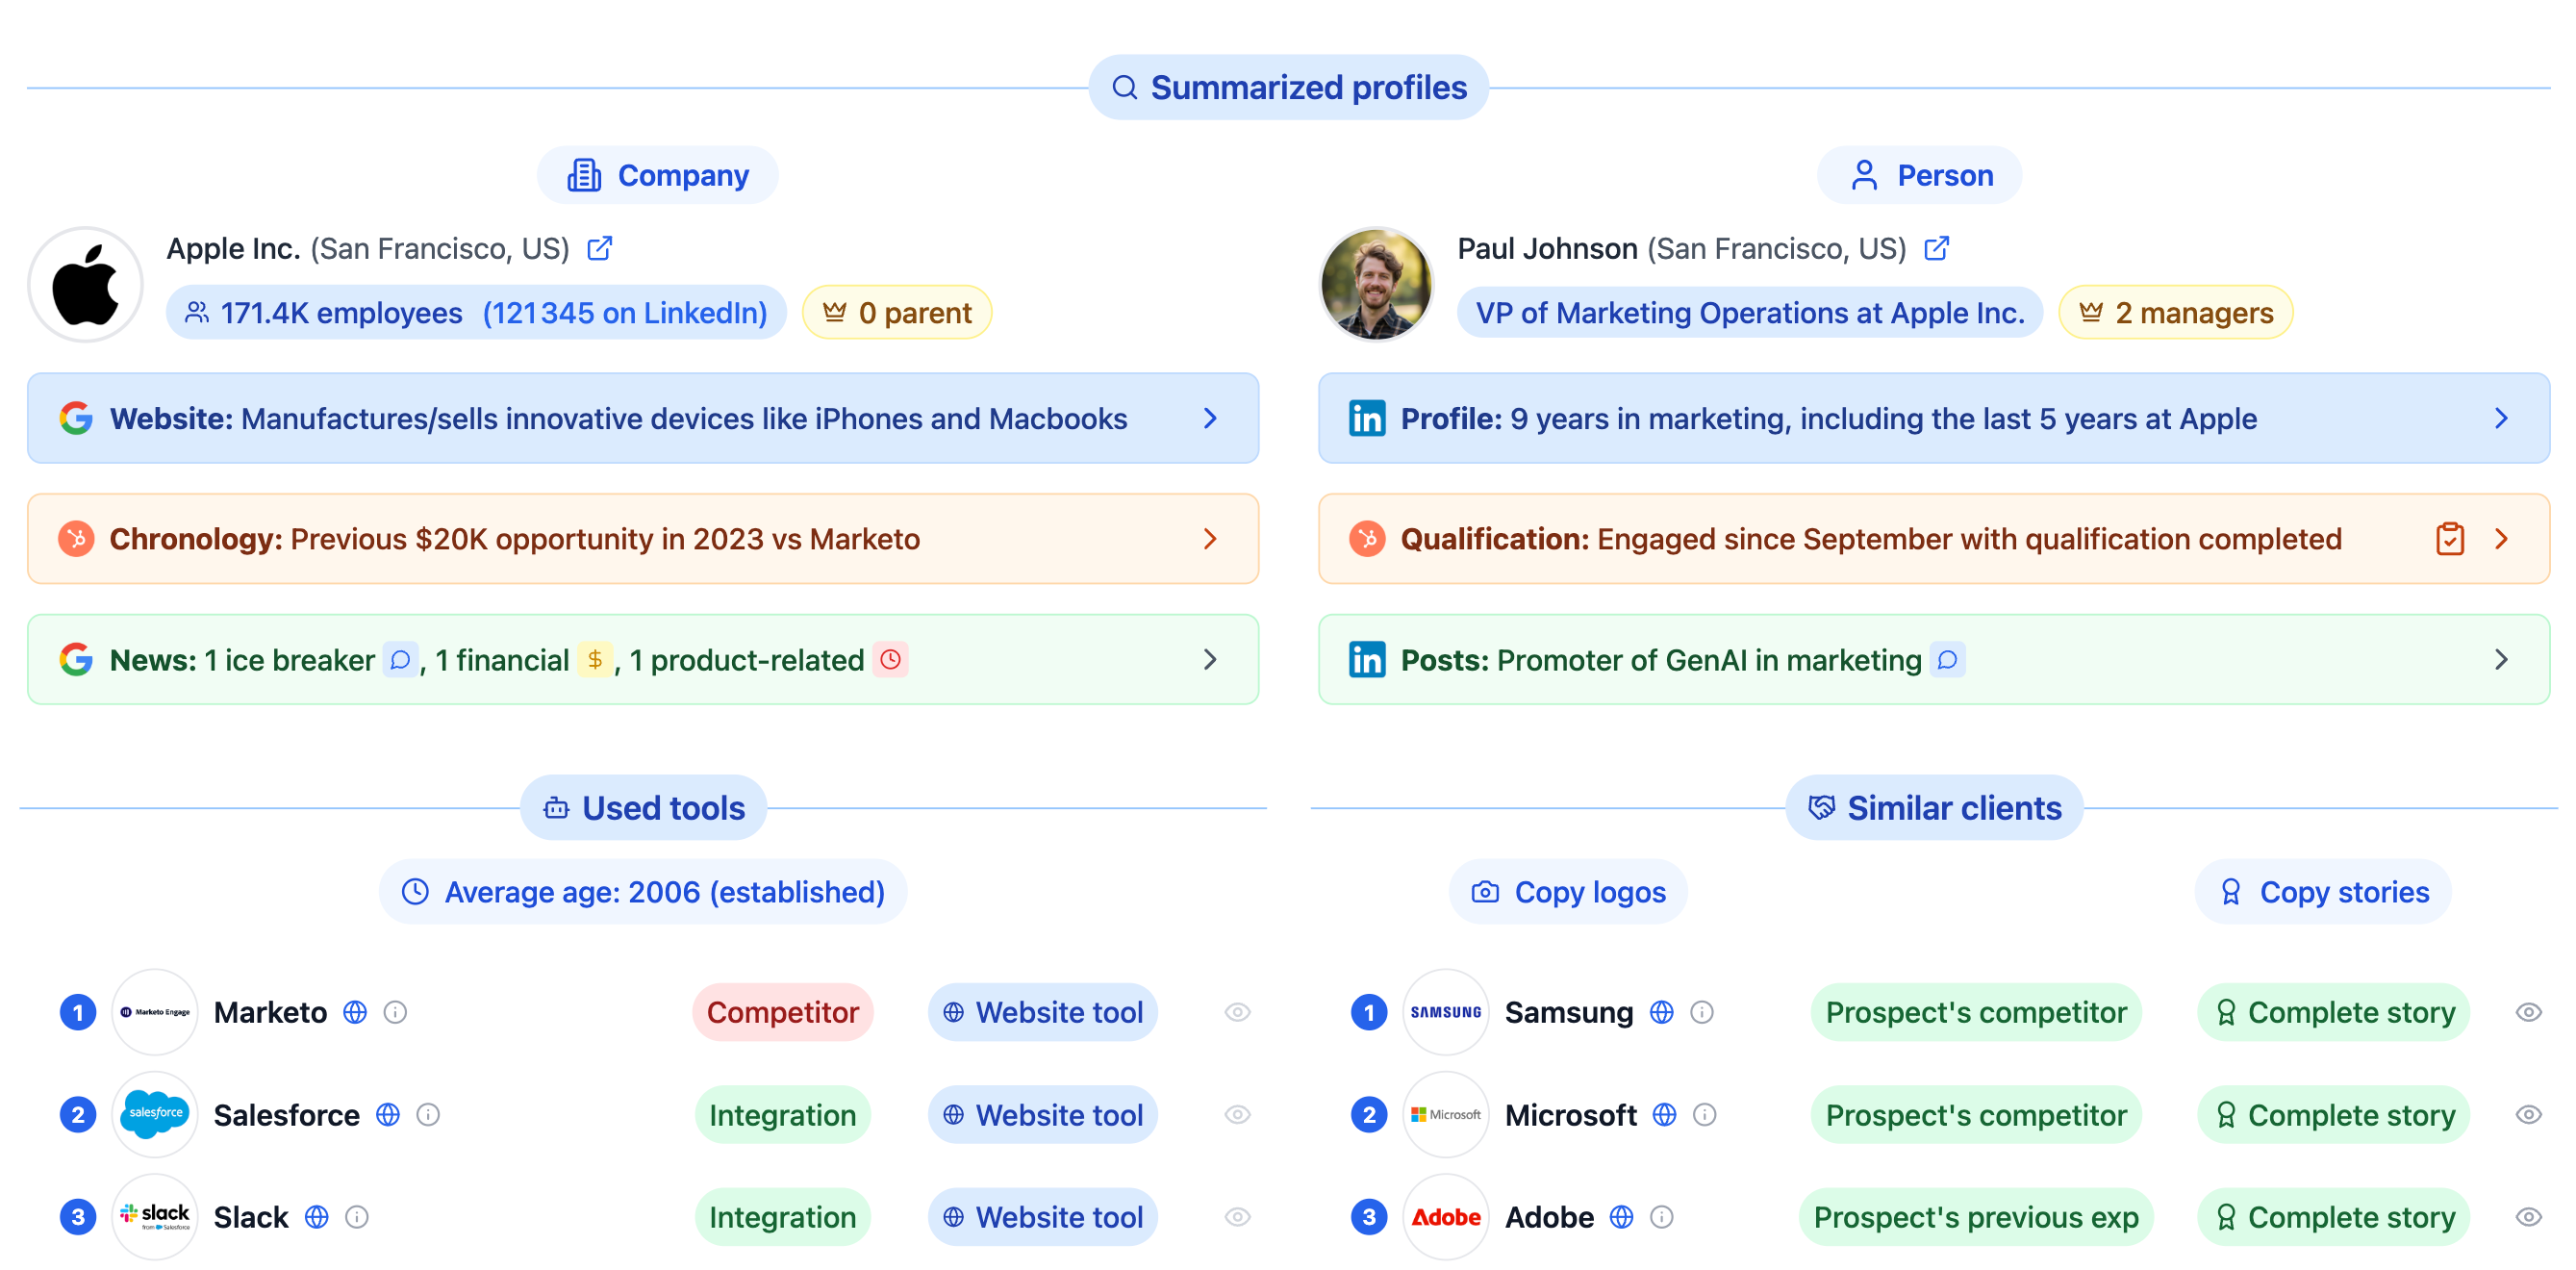Select the Company section tab

(x=658, y=175)
